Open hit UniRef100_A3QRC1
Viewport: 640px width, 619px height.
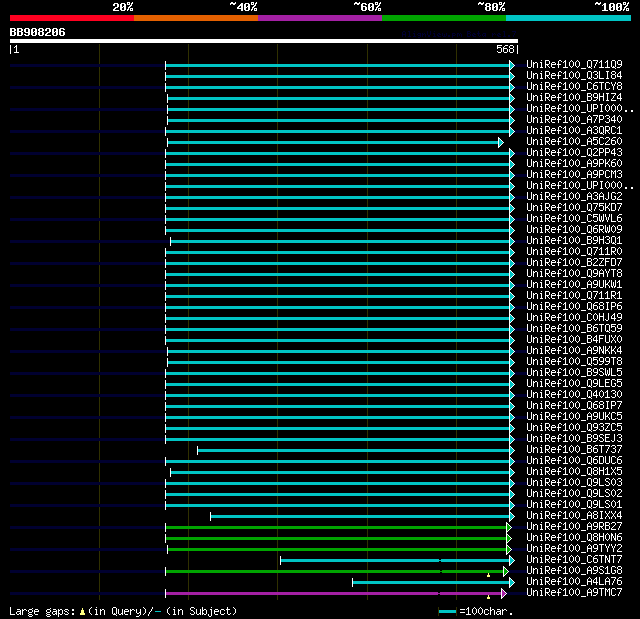click(574, 131)
